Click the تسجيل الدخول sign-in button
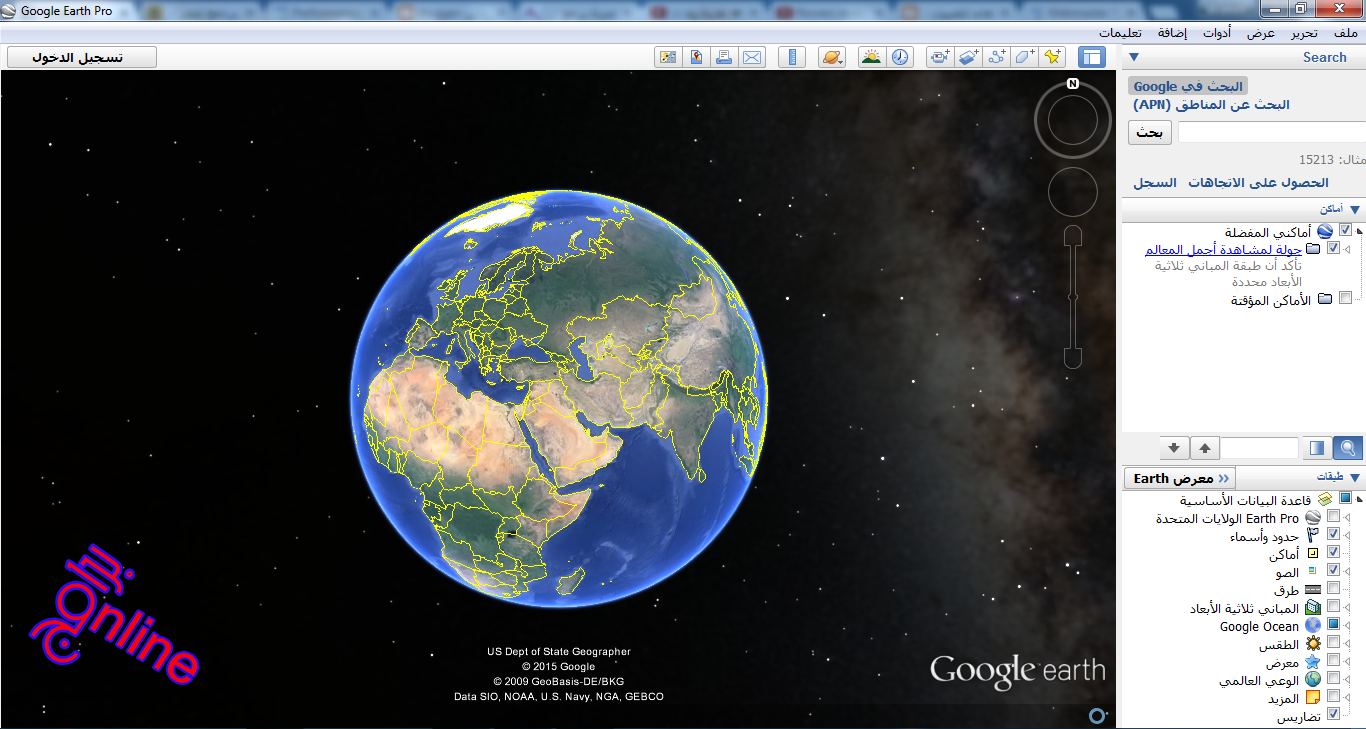 click(82, 57)
